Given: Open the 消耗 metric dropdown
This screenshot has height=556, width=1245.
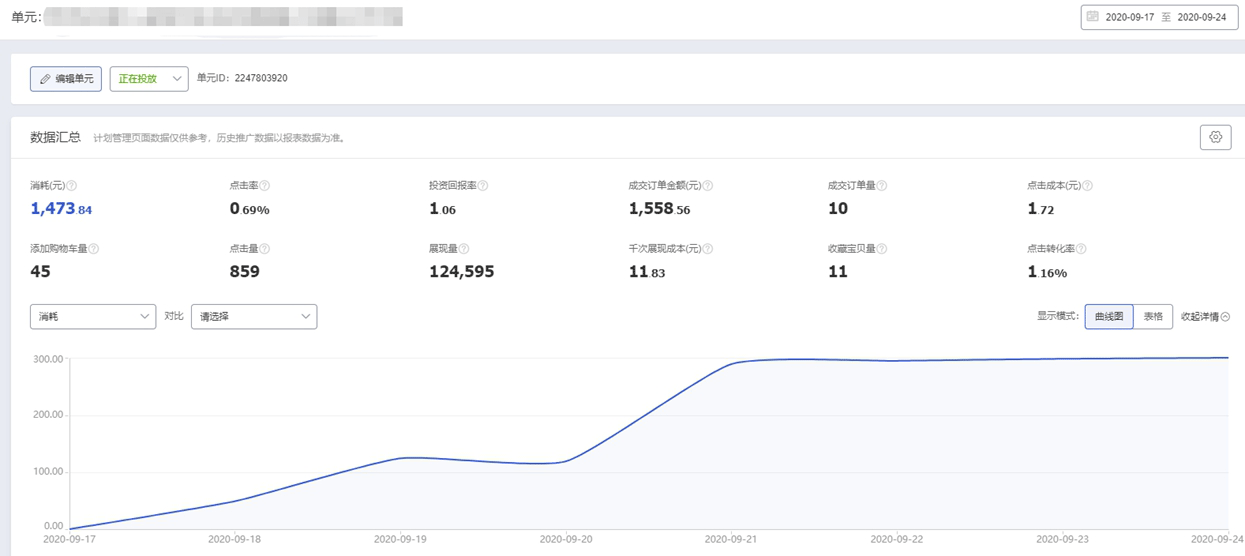Looking at the screenshot, I should pos(93,316).
